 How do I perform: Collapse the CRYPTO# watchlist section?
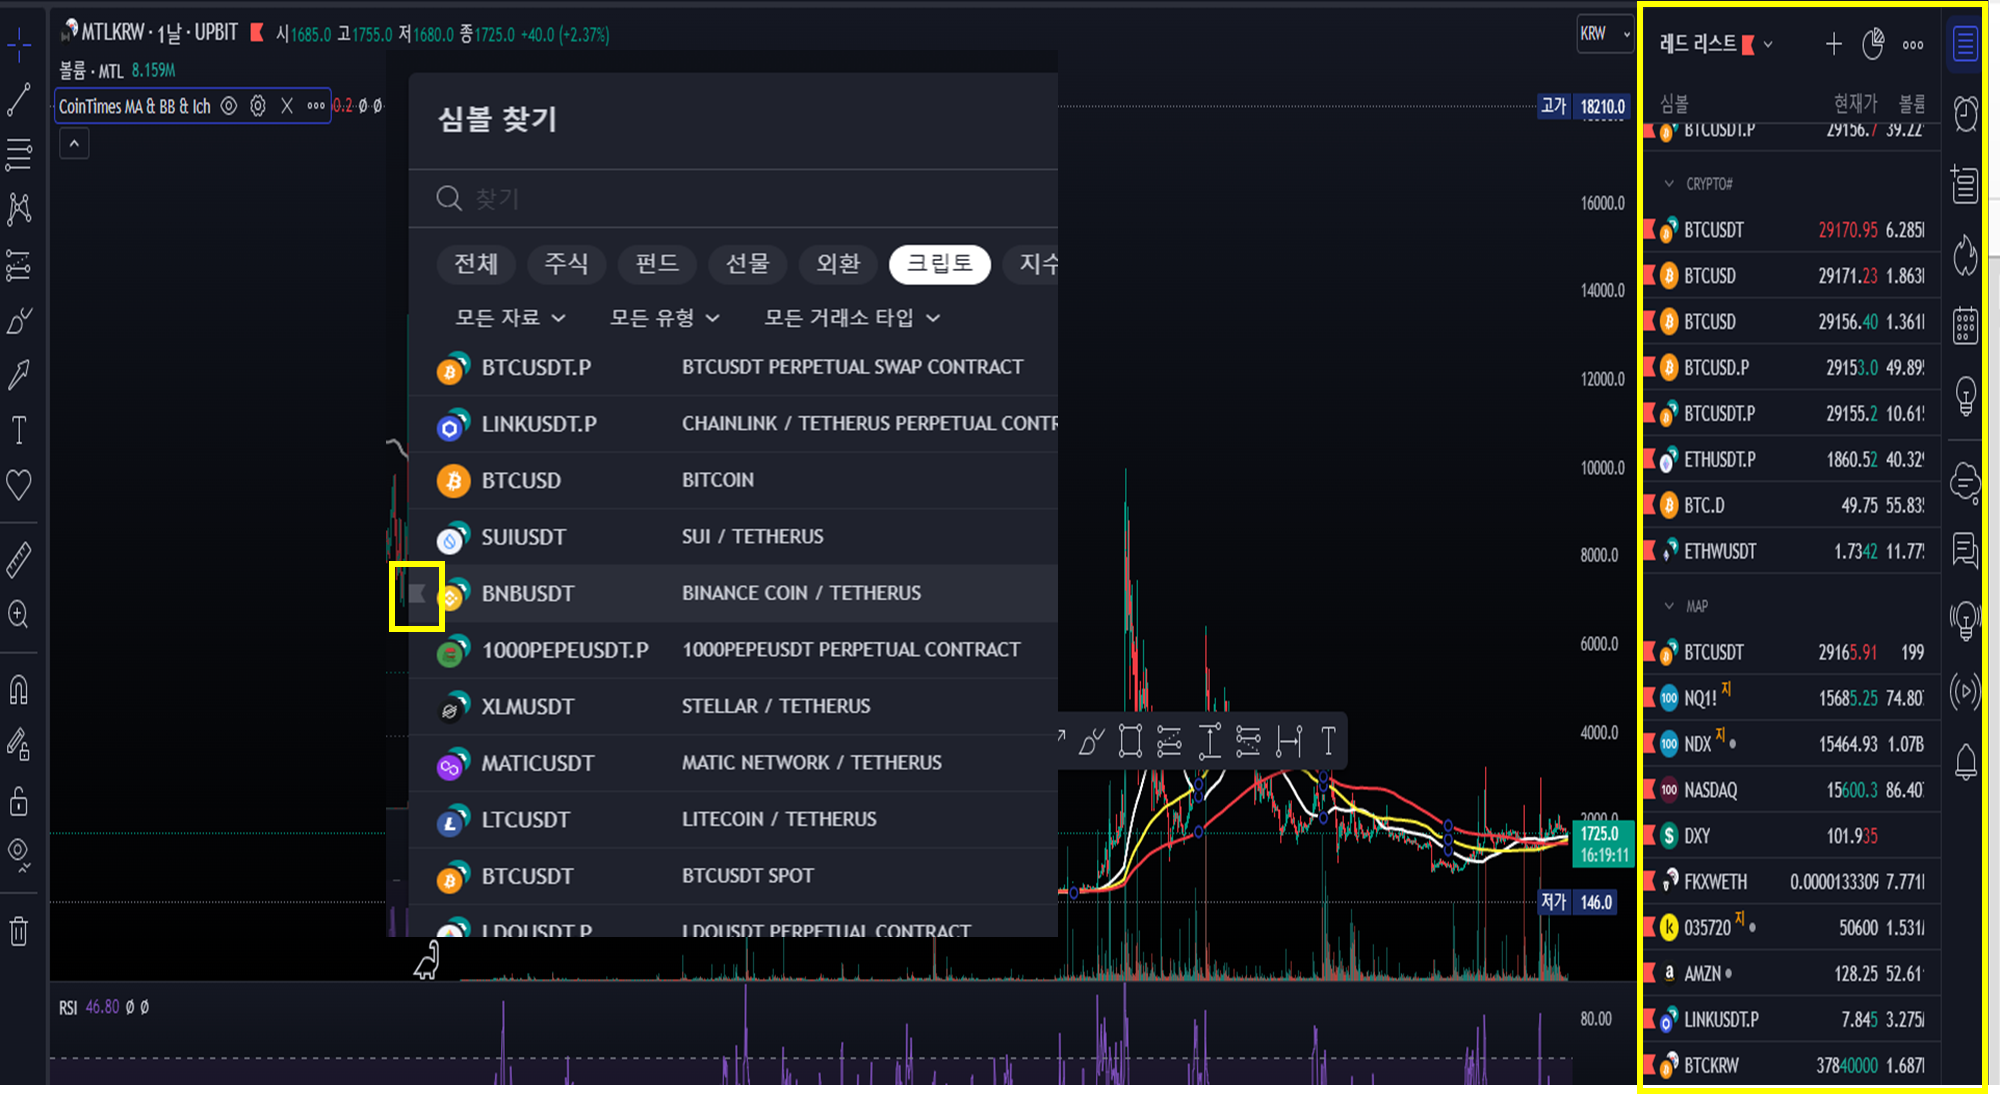click(x=1669, y=184)
